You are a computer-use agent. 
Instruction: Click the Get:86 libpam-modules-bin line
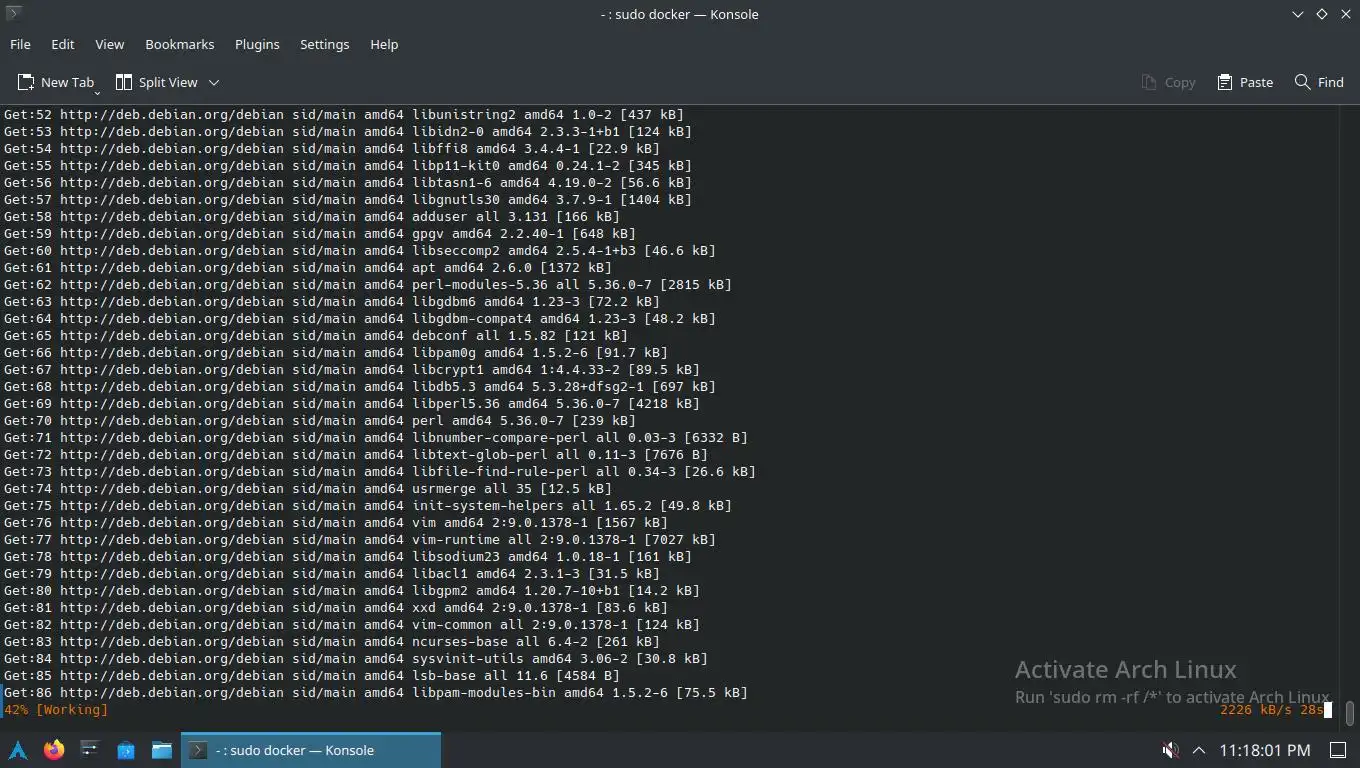[376, 692]
